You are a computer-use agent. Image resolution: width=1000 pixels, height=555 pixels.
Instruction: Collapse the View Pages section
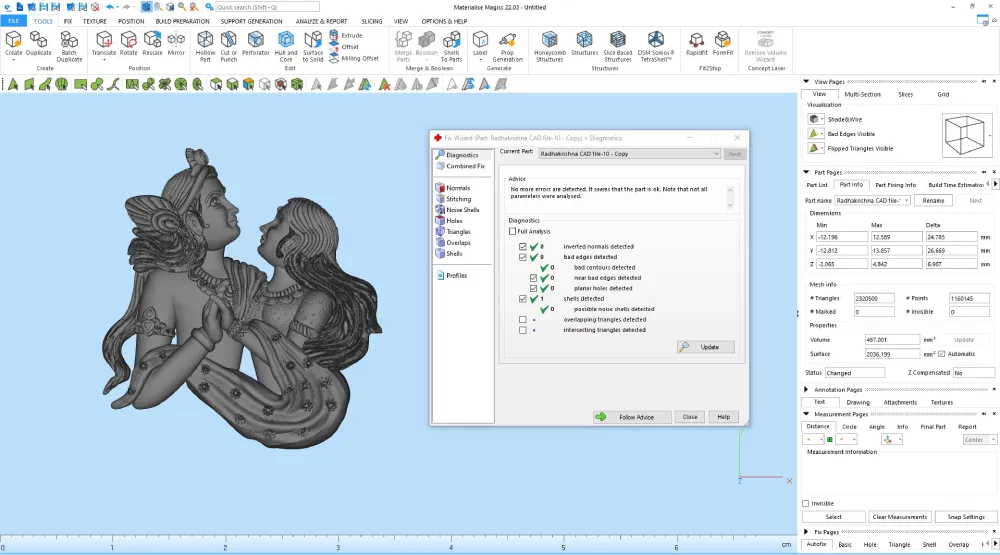[806, 82]
